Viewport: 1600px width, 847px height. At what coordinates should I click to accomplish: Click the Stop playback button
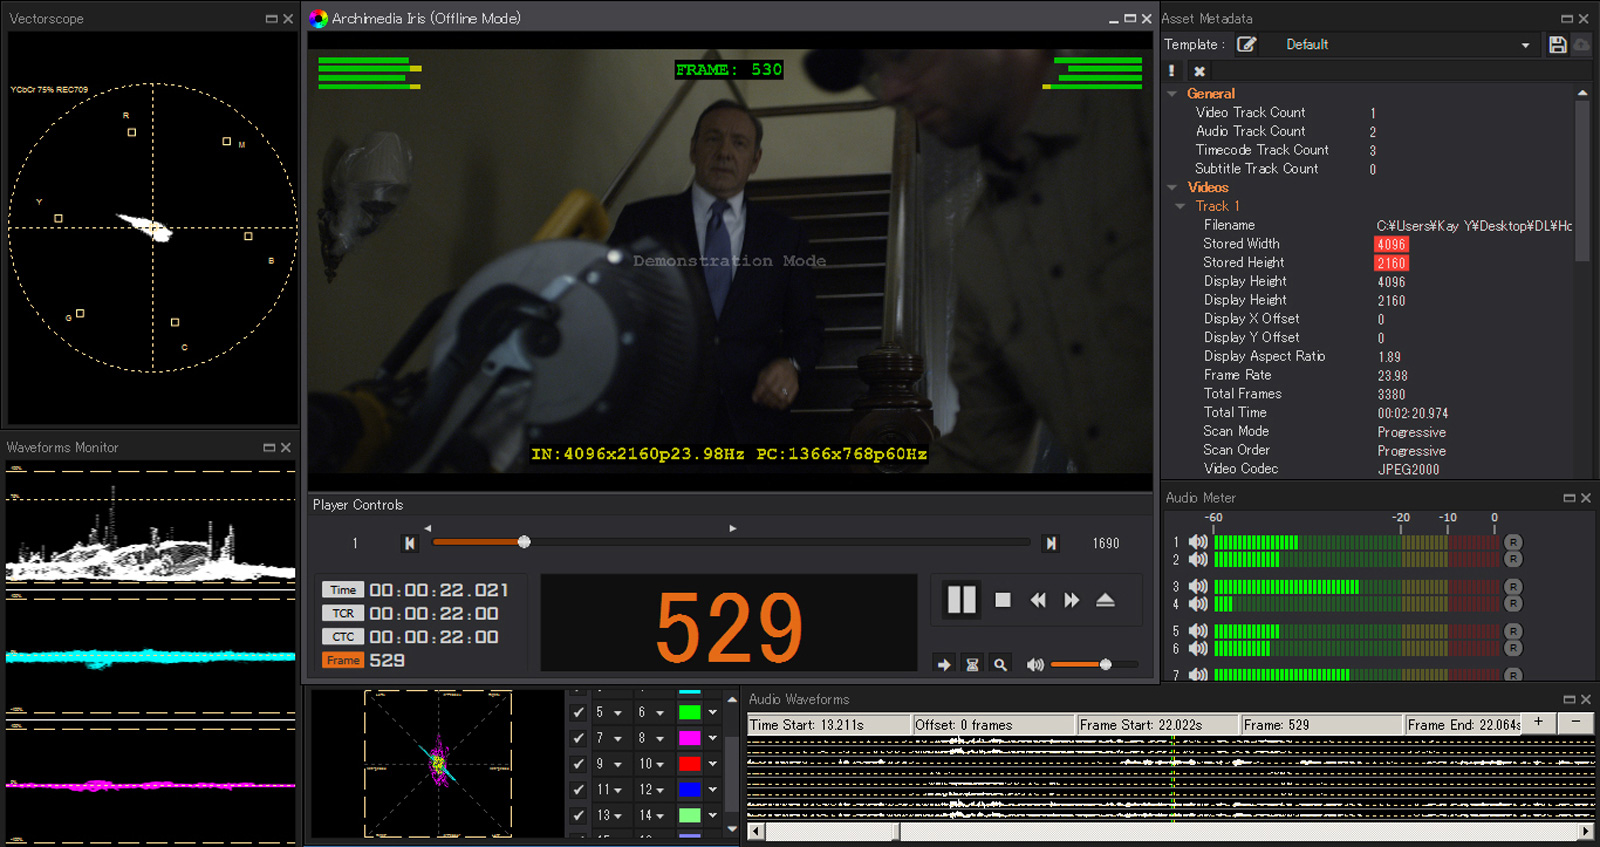(1003, 600)
